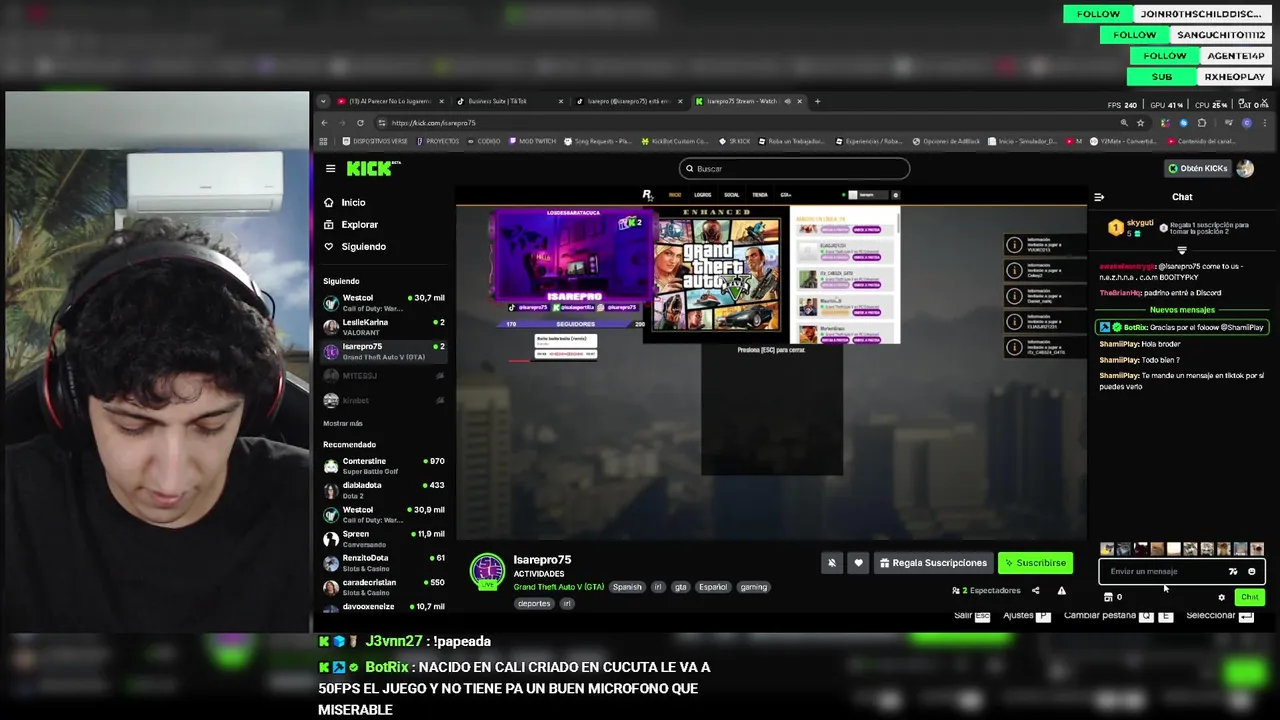The image size is (1280, 720).
Task: Click the first emote in quick emote row
Action: click(x=1107, y=549)
